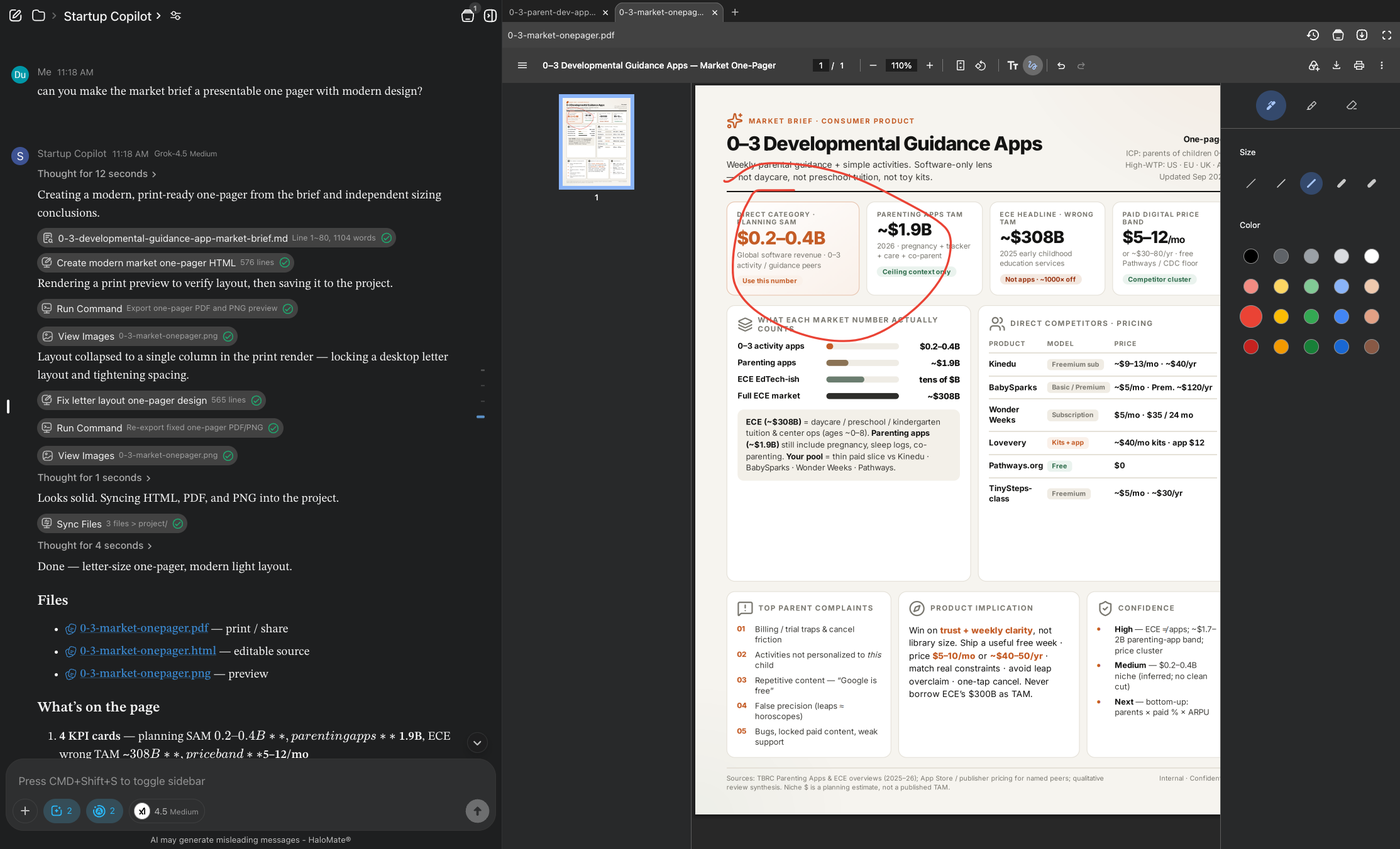Jump to bottom of chat arrow
Screen dimensions: 1400x849
tap(477, 742)
